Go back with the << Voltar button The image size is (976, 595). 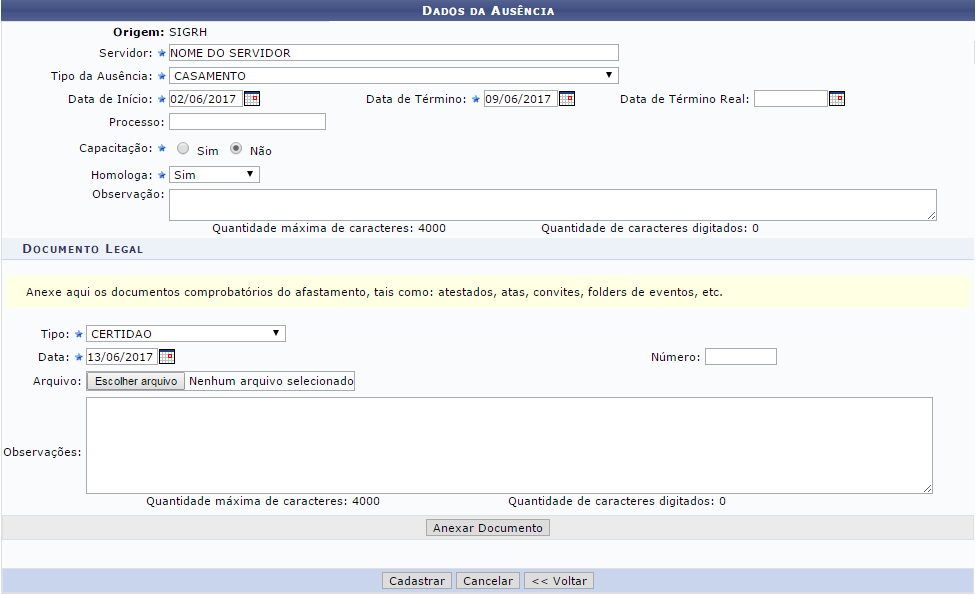click(x=560, y=581)
